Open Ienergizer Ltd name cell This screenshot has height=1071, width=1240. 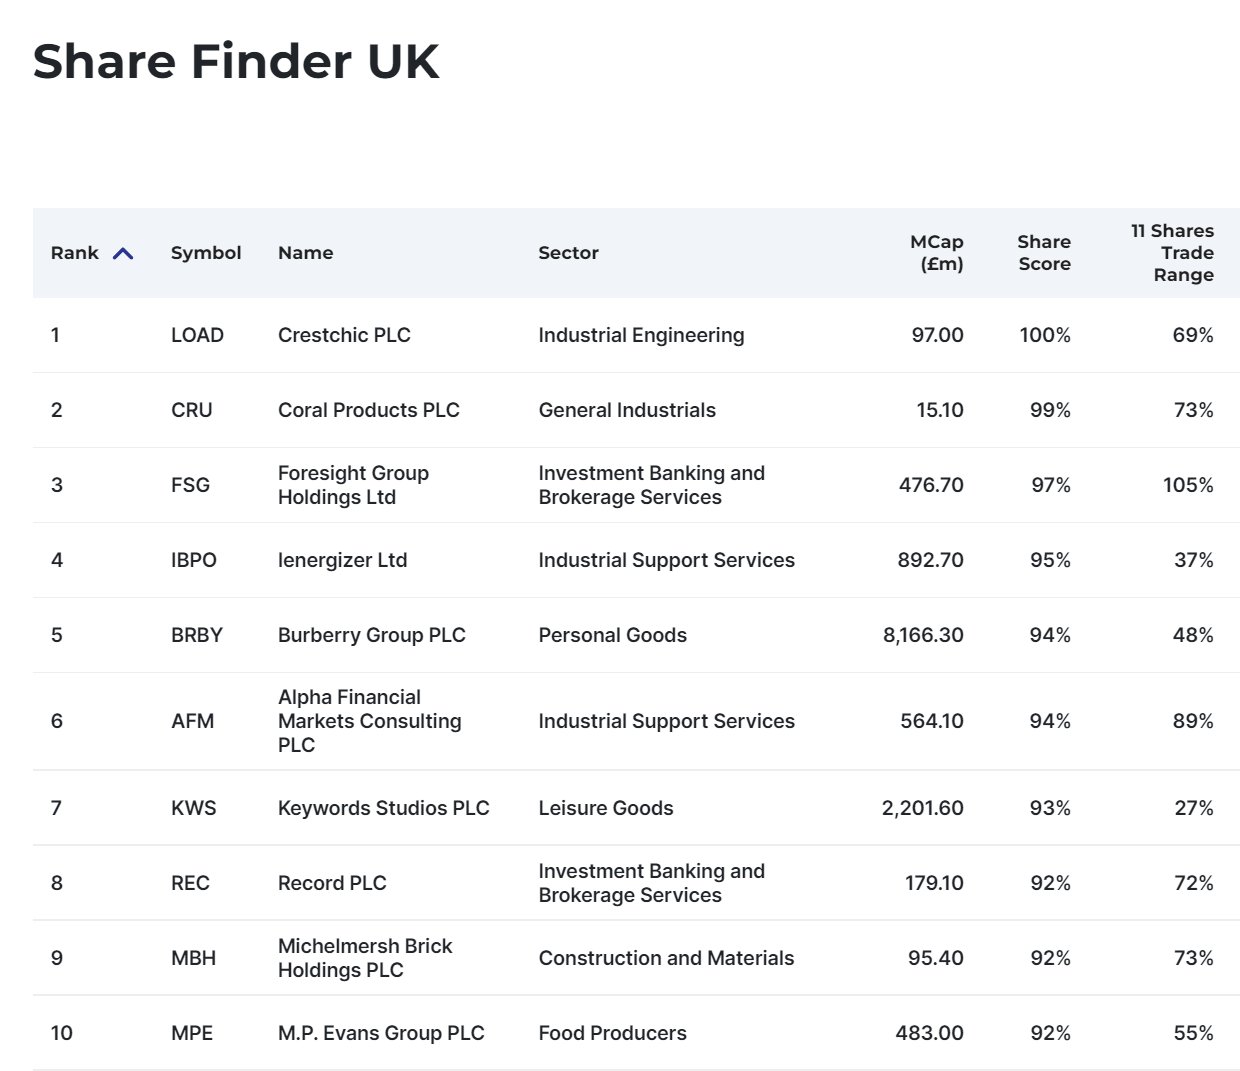343,560
